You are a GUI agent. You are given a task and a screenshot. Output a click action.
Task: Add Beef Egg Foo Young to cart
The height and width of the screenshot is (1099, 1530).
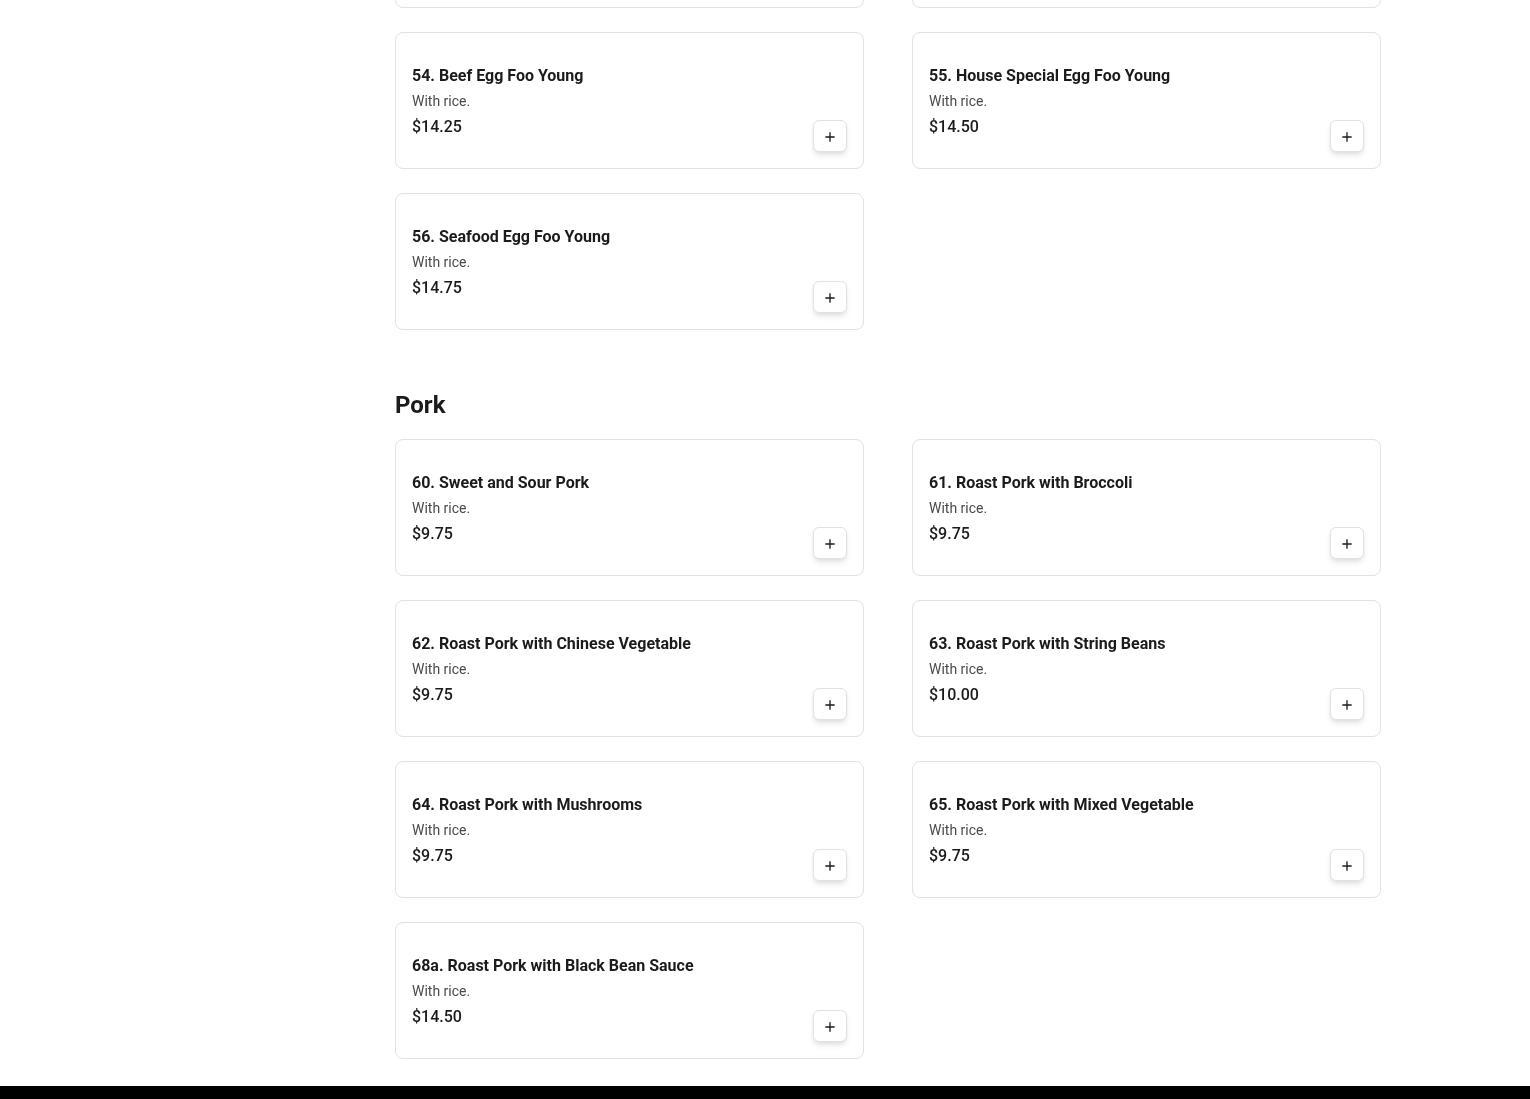click(830, 137)
